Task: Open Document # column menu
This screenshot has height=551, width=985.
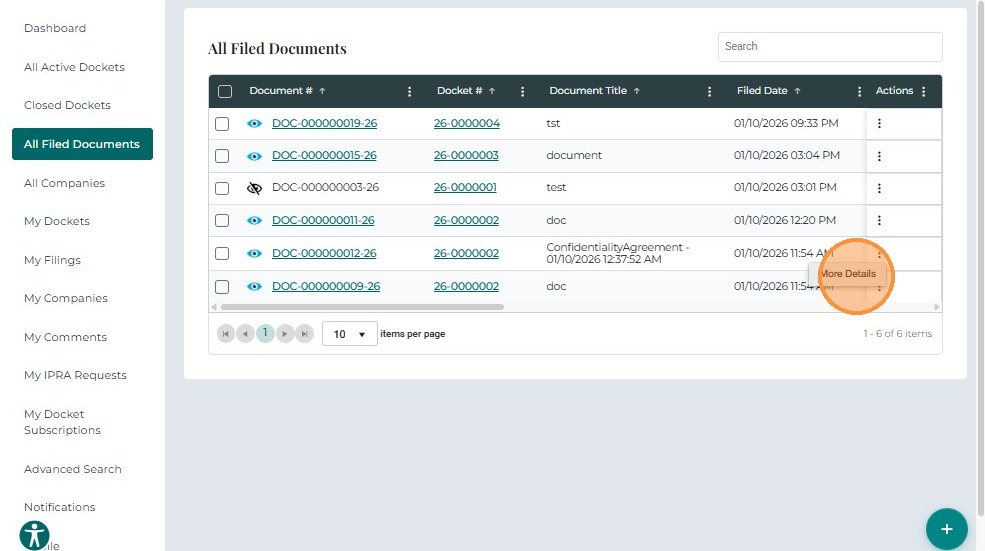Action: pos(410,92)
